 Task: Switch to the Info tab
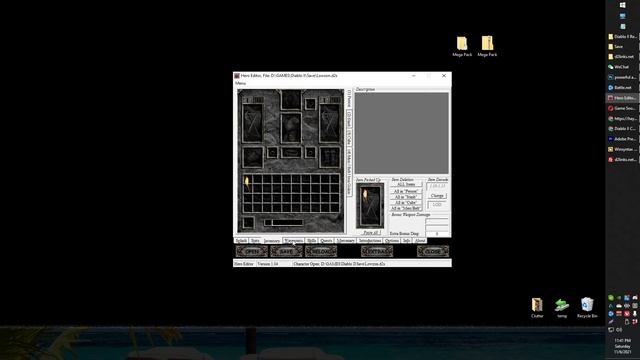(406, 241)
